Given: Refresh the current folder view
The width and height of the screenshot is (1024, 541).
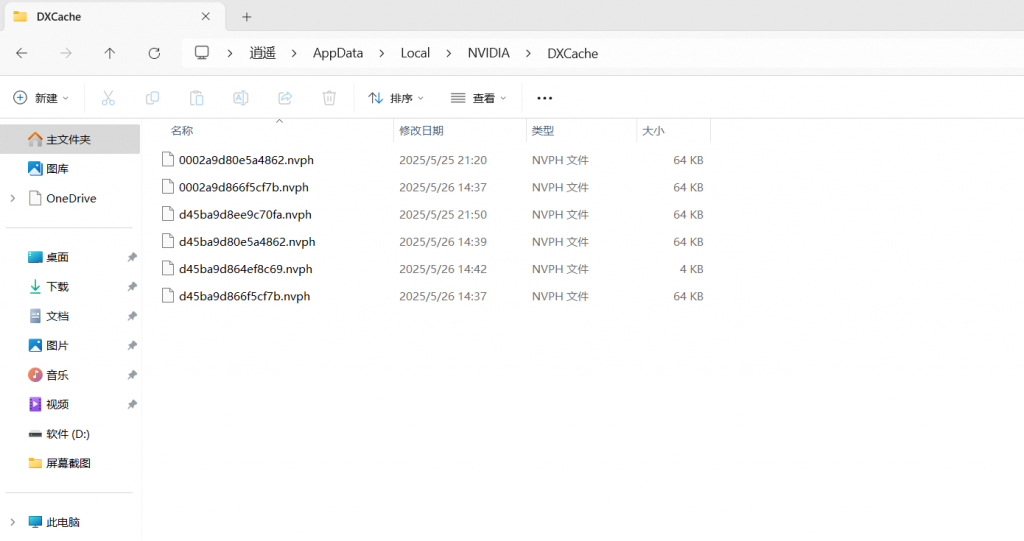Looking at the screenshot, I should pos(154,53).
